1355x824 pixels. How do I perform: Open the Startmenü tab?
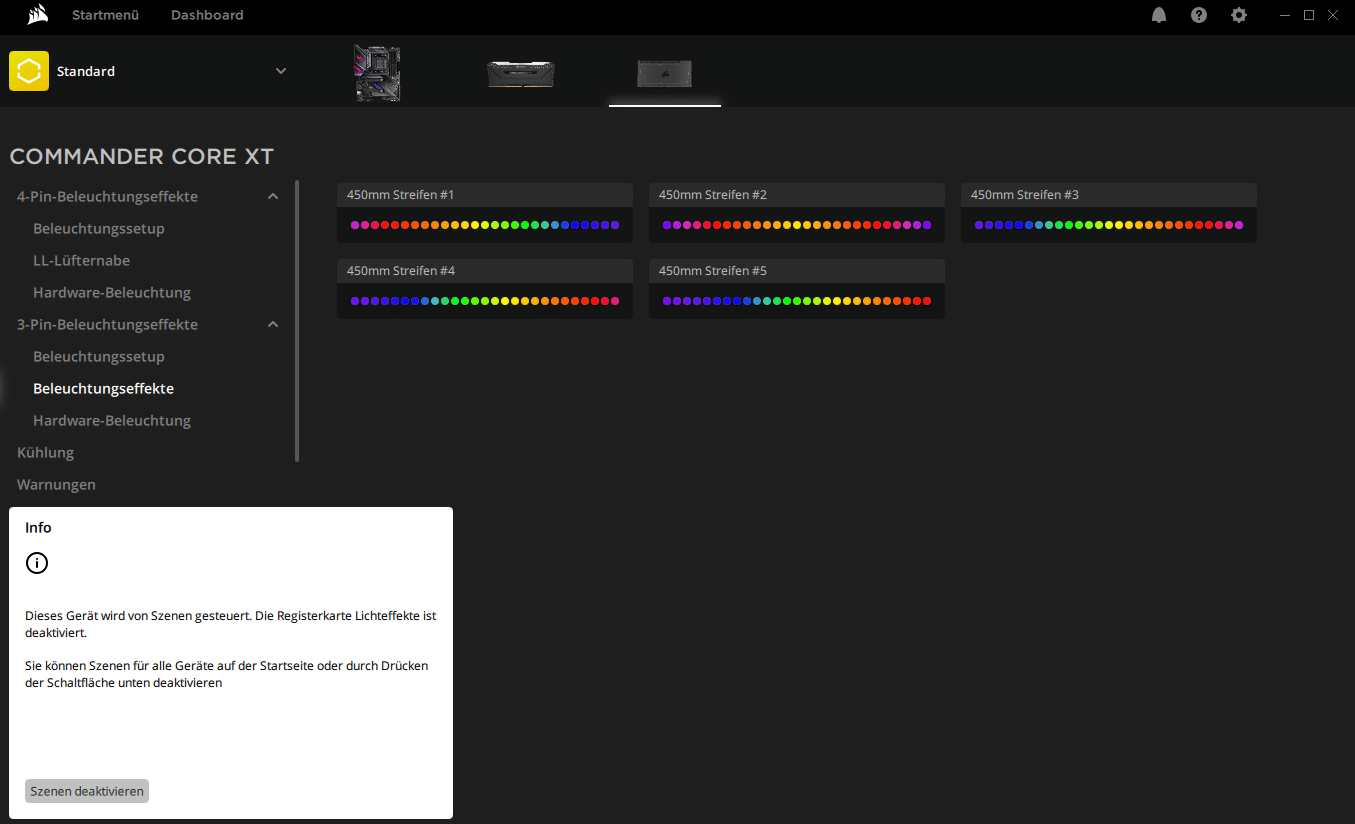click(x=105, y=15)
